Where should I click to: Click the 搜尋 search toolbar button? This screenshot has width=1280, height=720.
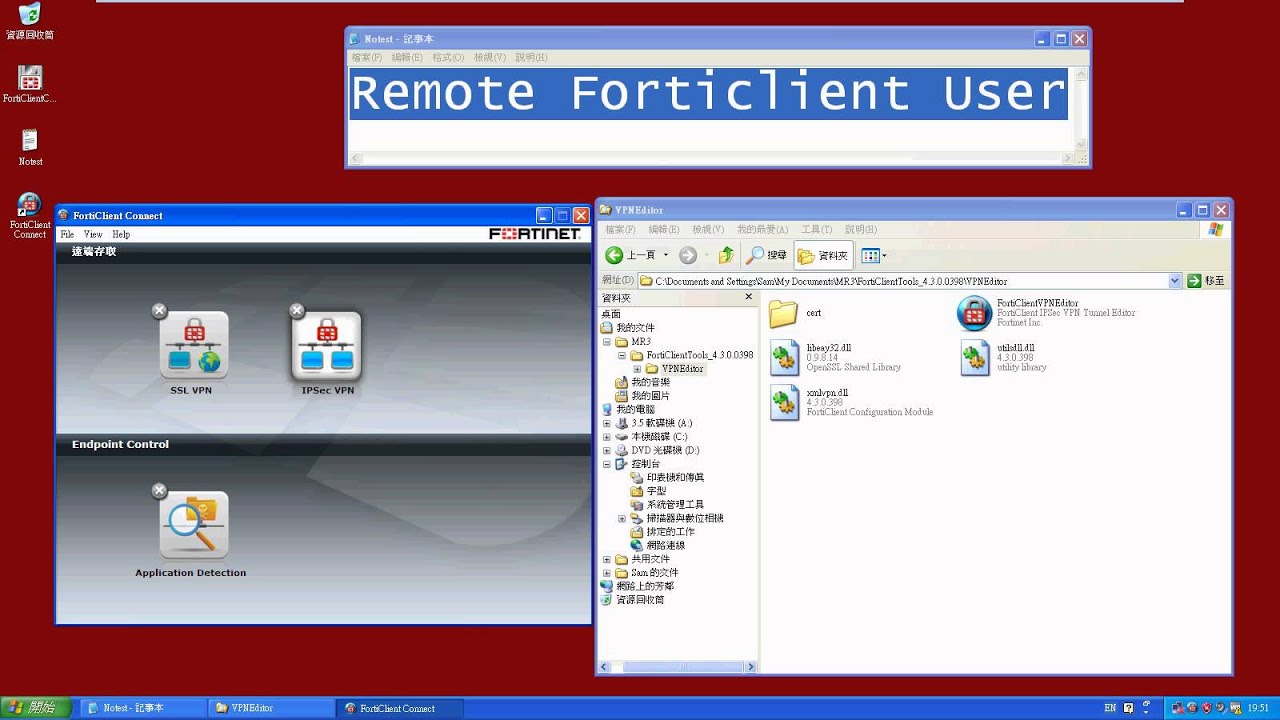click(767, 255)
